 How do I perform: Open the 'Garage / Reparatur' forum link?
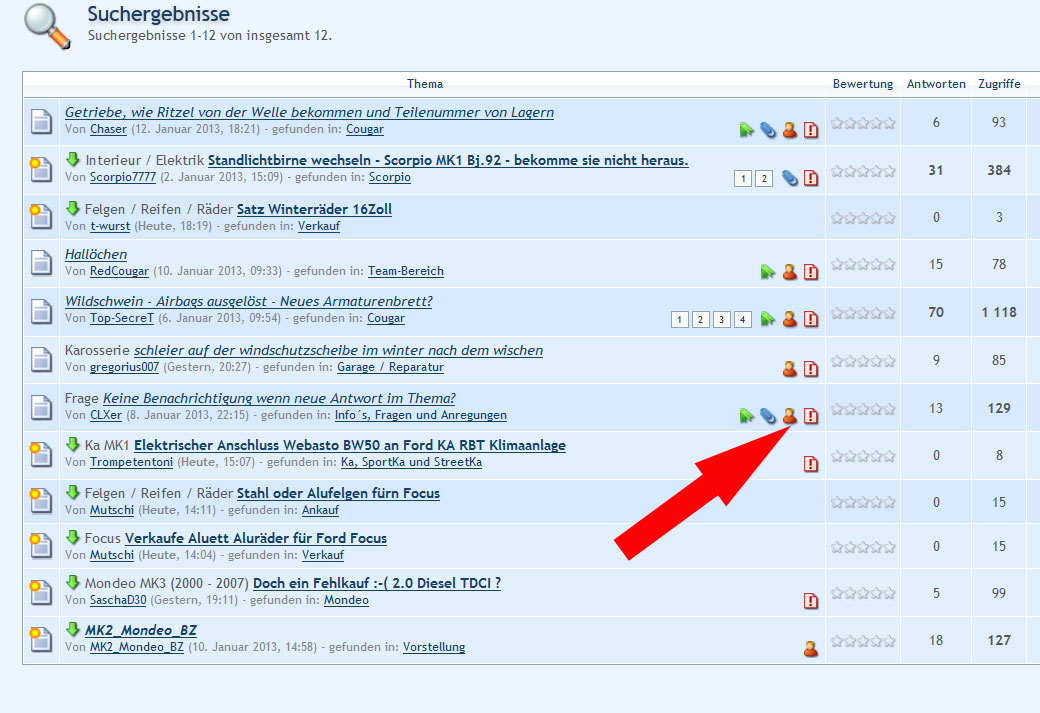391,367
